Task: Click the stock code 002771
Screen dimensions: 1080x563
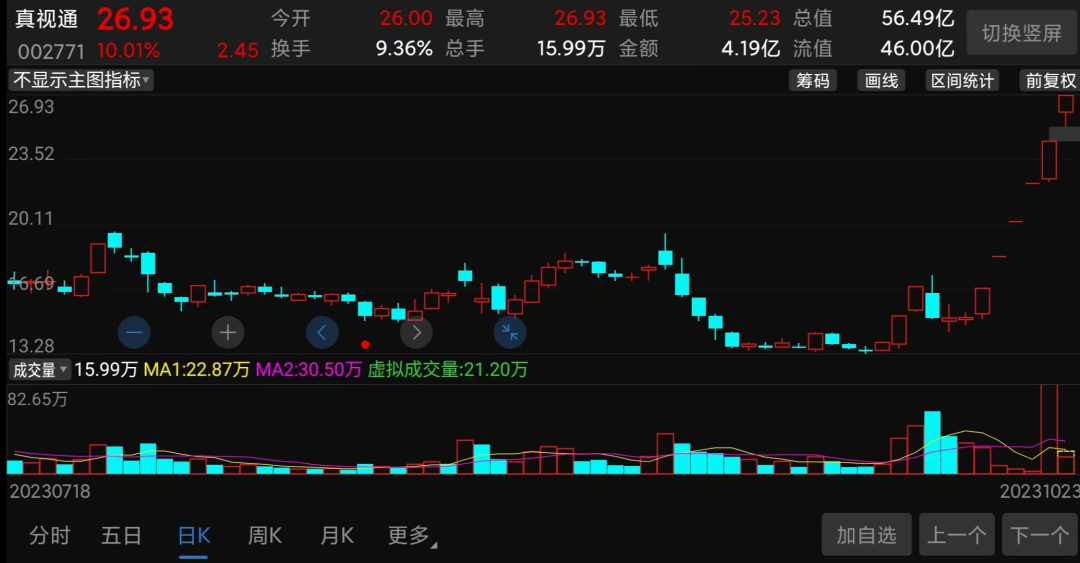Action: 51,51
